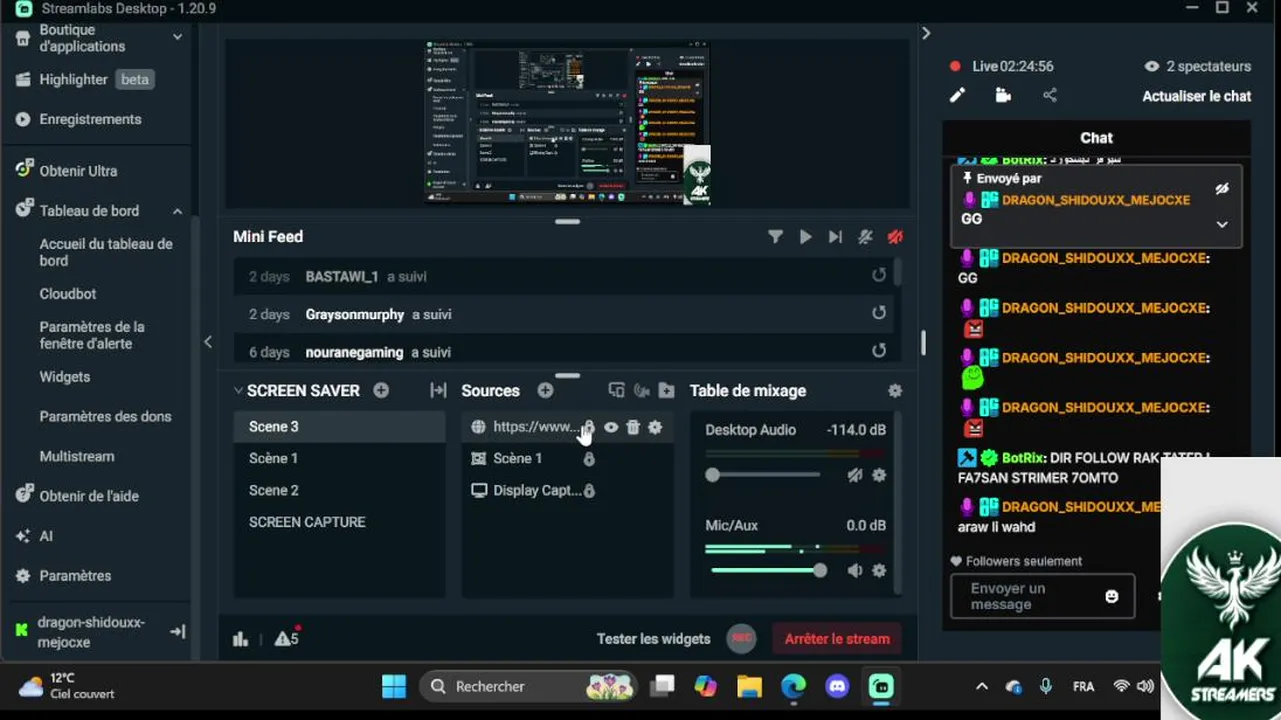
Task: Click the REC record button
Action: click(x=741, y=638)
